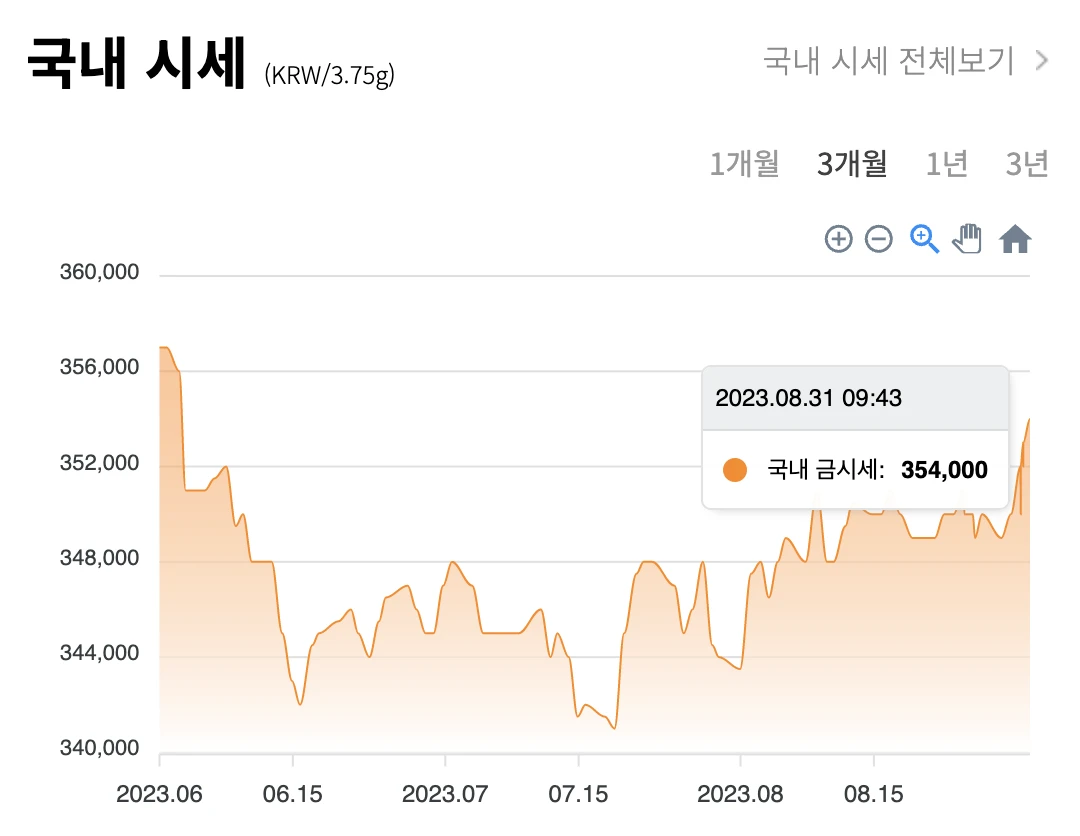Image resolution: width=1080 pixels, height=836 pixels.
Task: Select the 1년 period tab
Action: pos(946,164)
